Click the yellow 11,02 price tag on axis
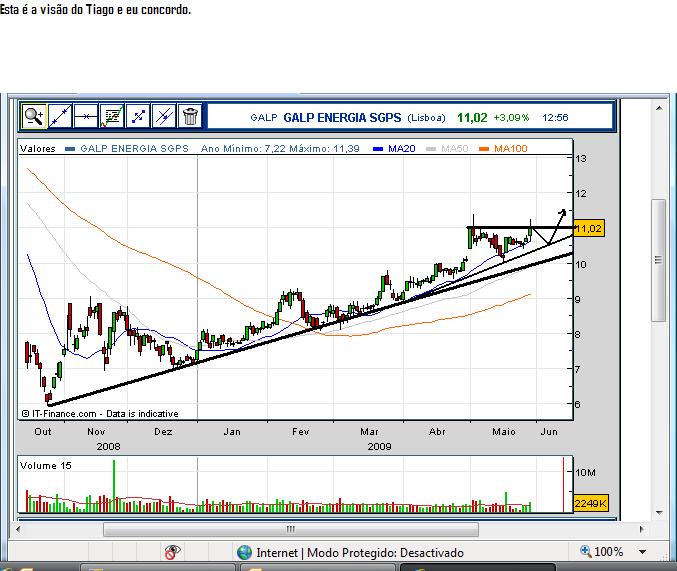Image resolution: width=677 pixels, height=571 pixels. tap(588, 228)
